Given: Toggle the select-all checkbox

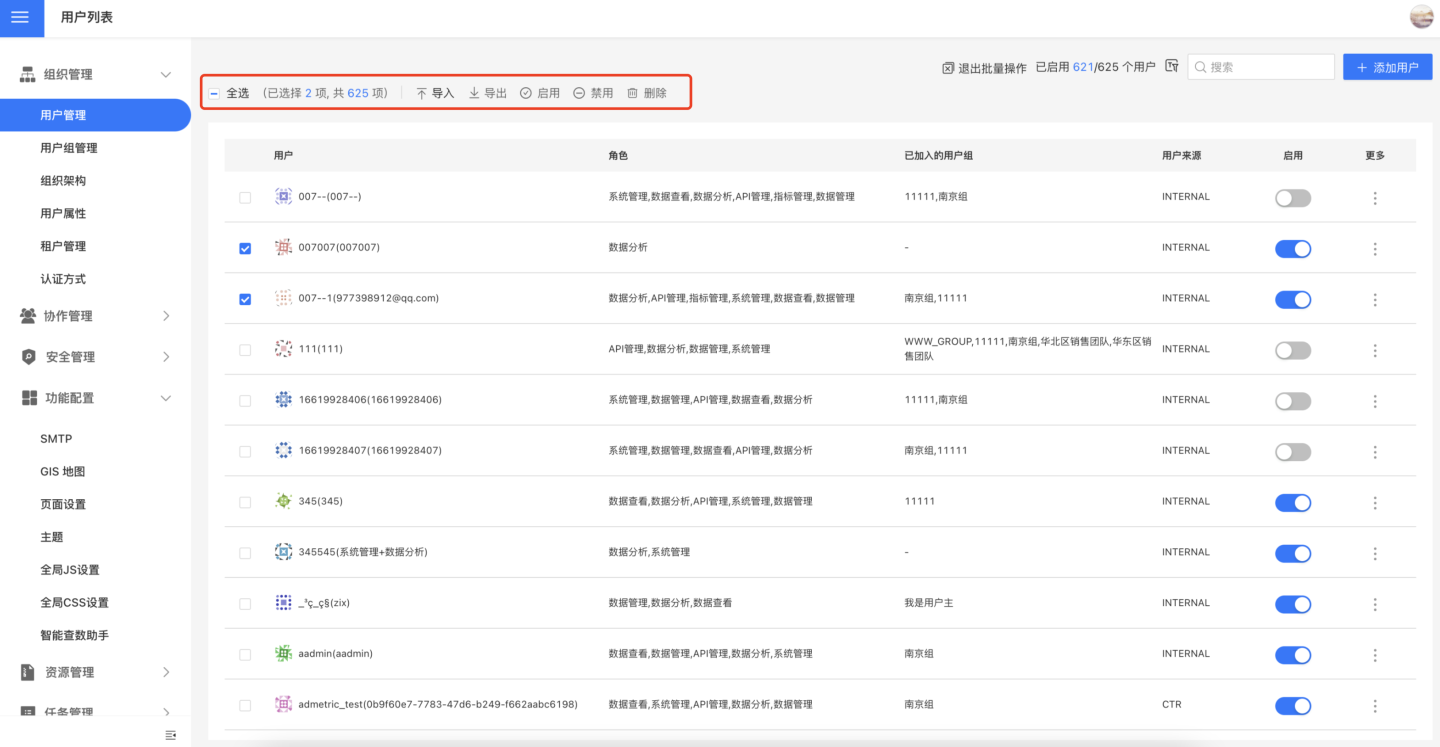Looking at the screenshot, I should [x=214, y=93].
